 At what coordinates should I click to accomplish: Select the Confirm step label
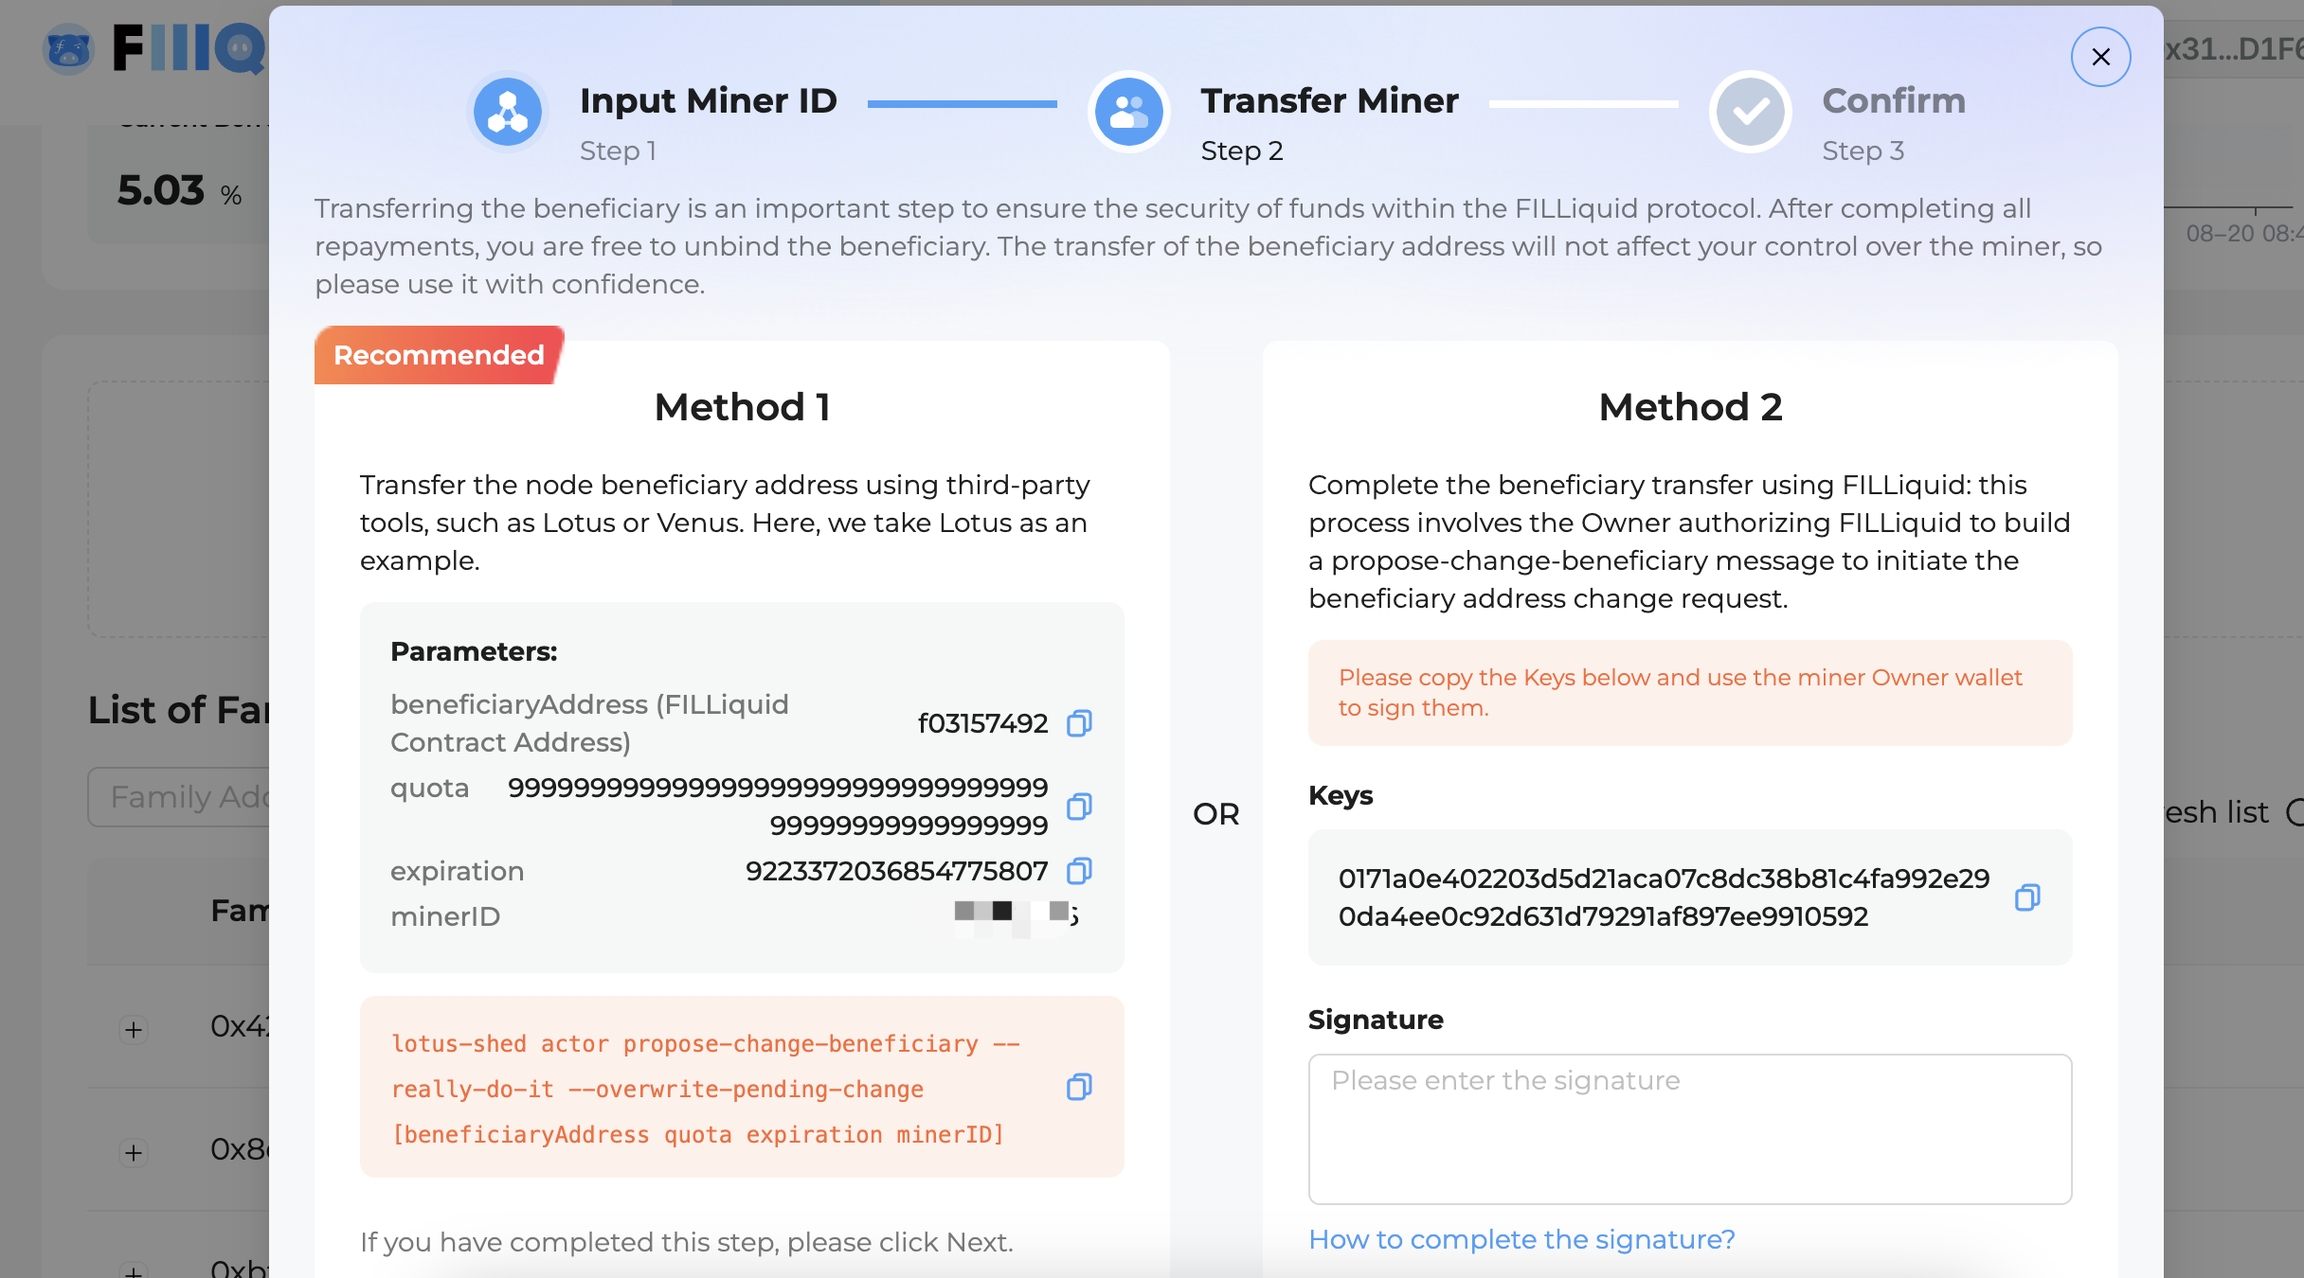click(1893, 101)
